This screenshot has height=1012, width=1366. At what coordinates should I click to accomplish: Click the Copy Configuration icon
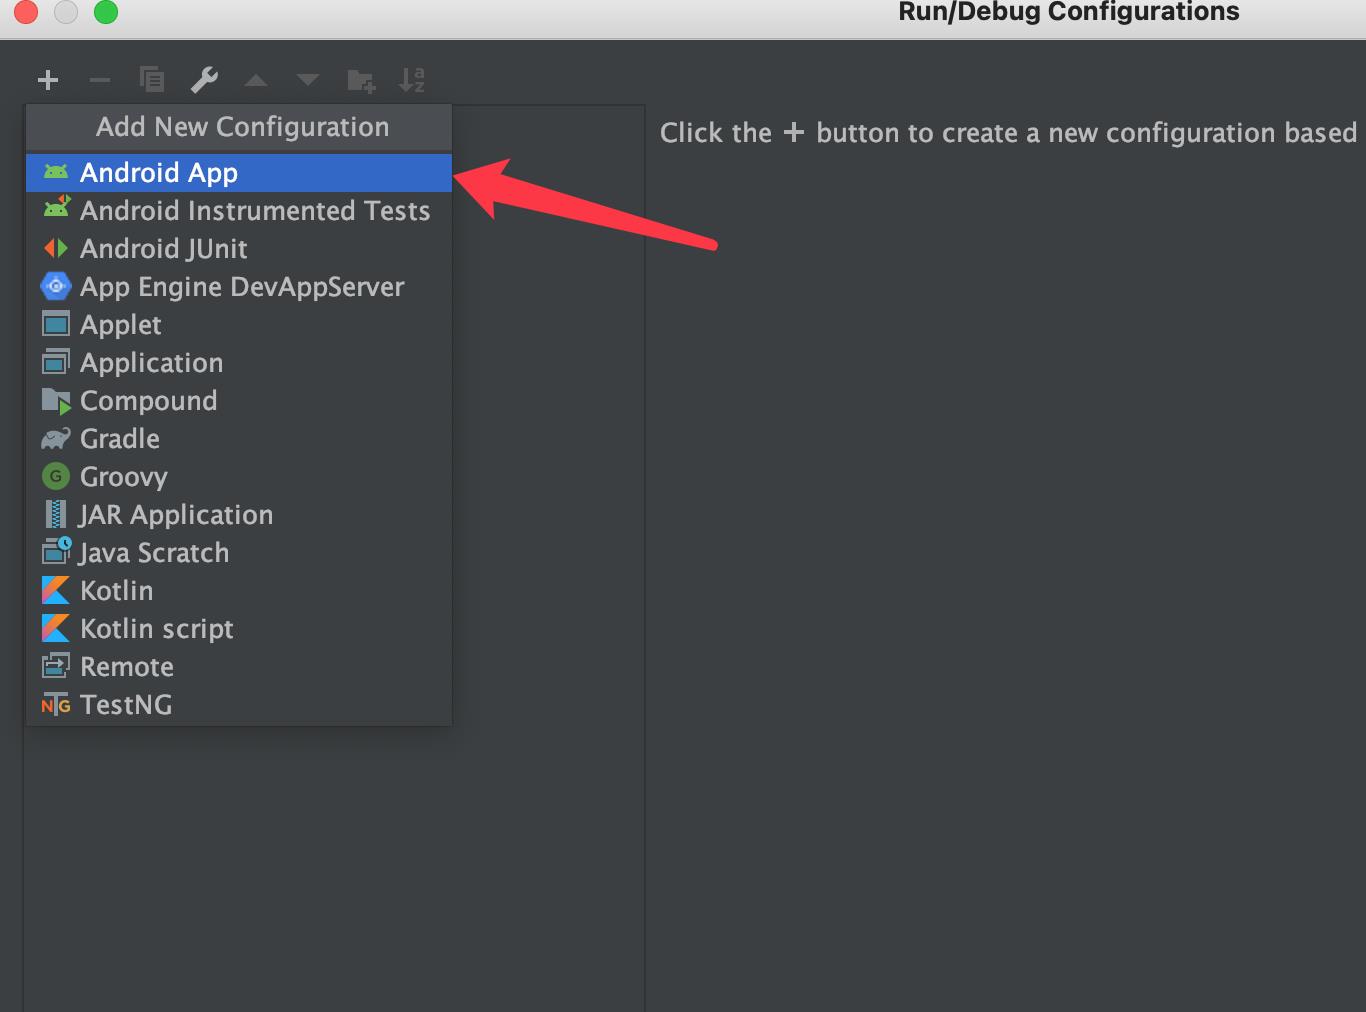(152, 80)
